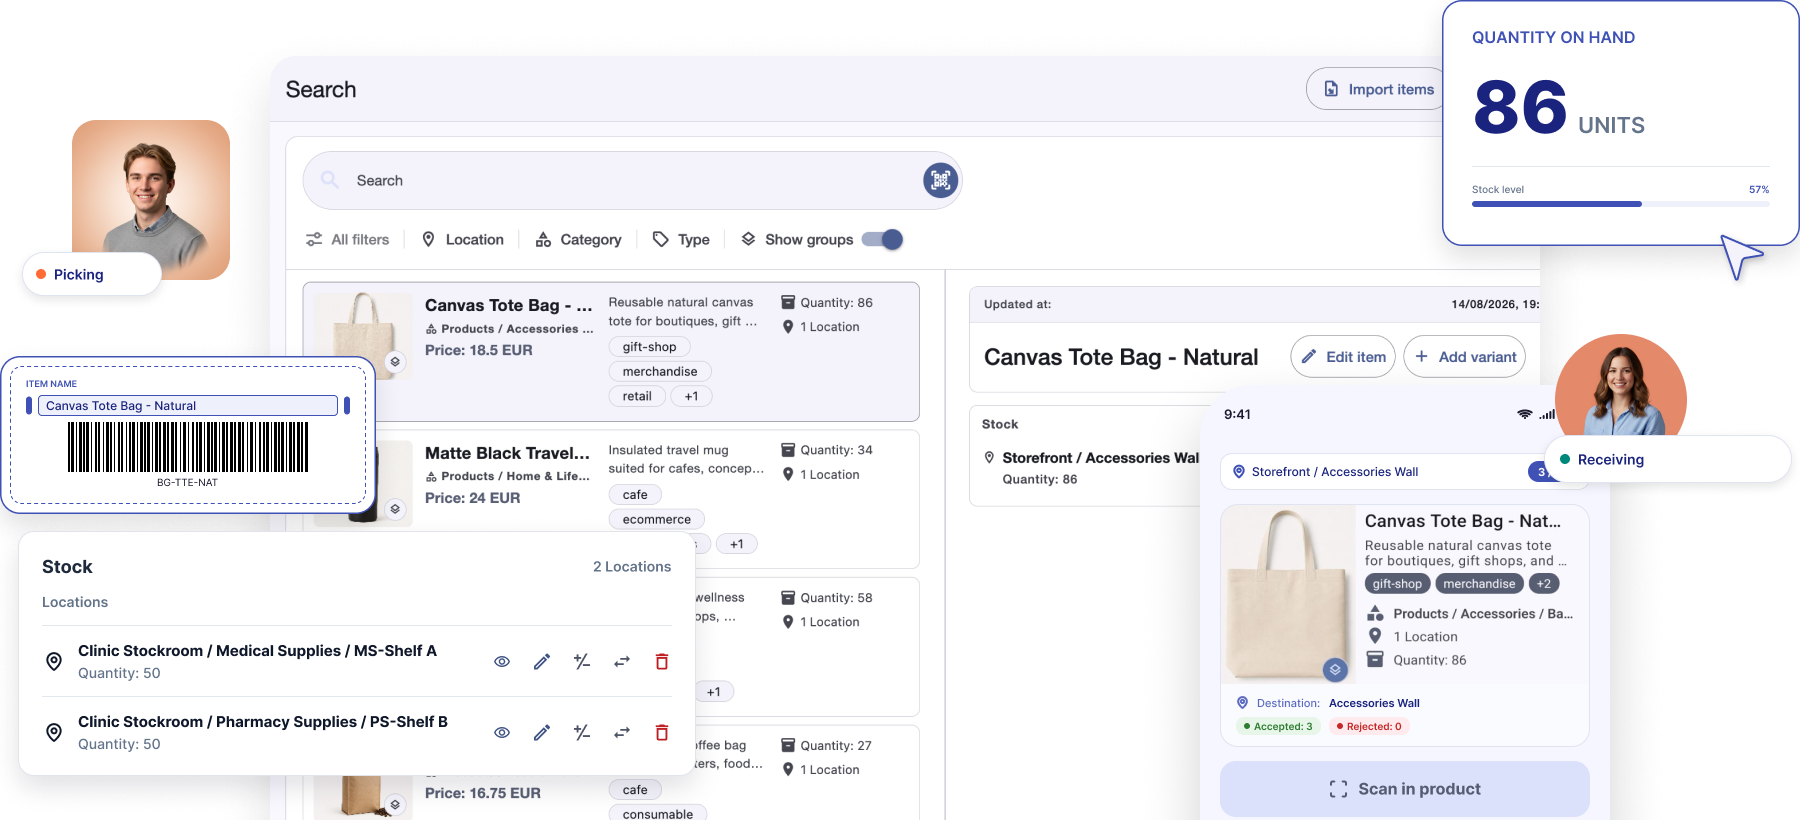Screen dimensions: 1800x820
Task: Click the barcode scanner icon in search bar
Action: [940, 180]
